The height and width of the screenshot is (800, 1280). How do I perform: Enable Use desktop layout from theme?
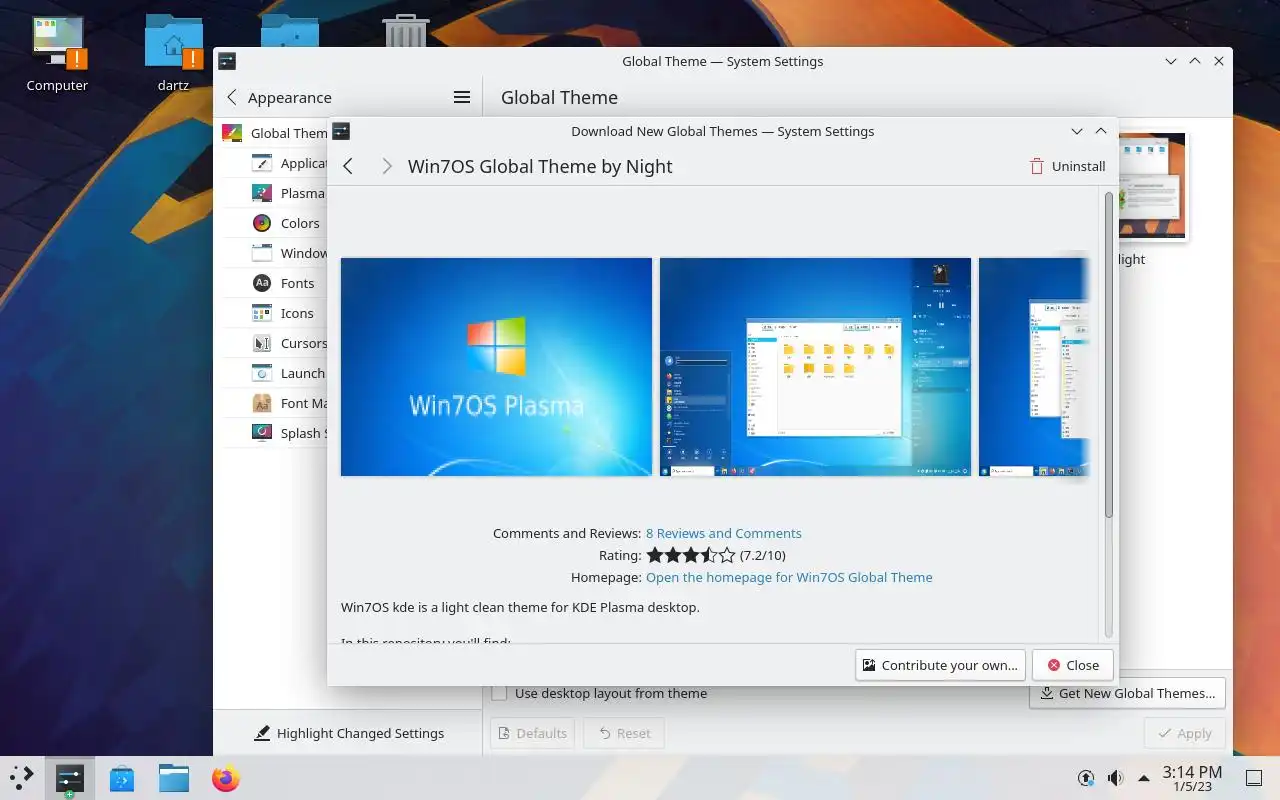pos(499,693)
